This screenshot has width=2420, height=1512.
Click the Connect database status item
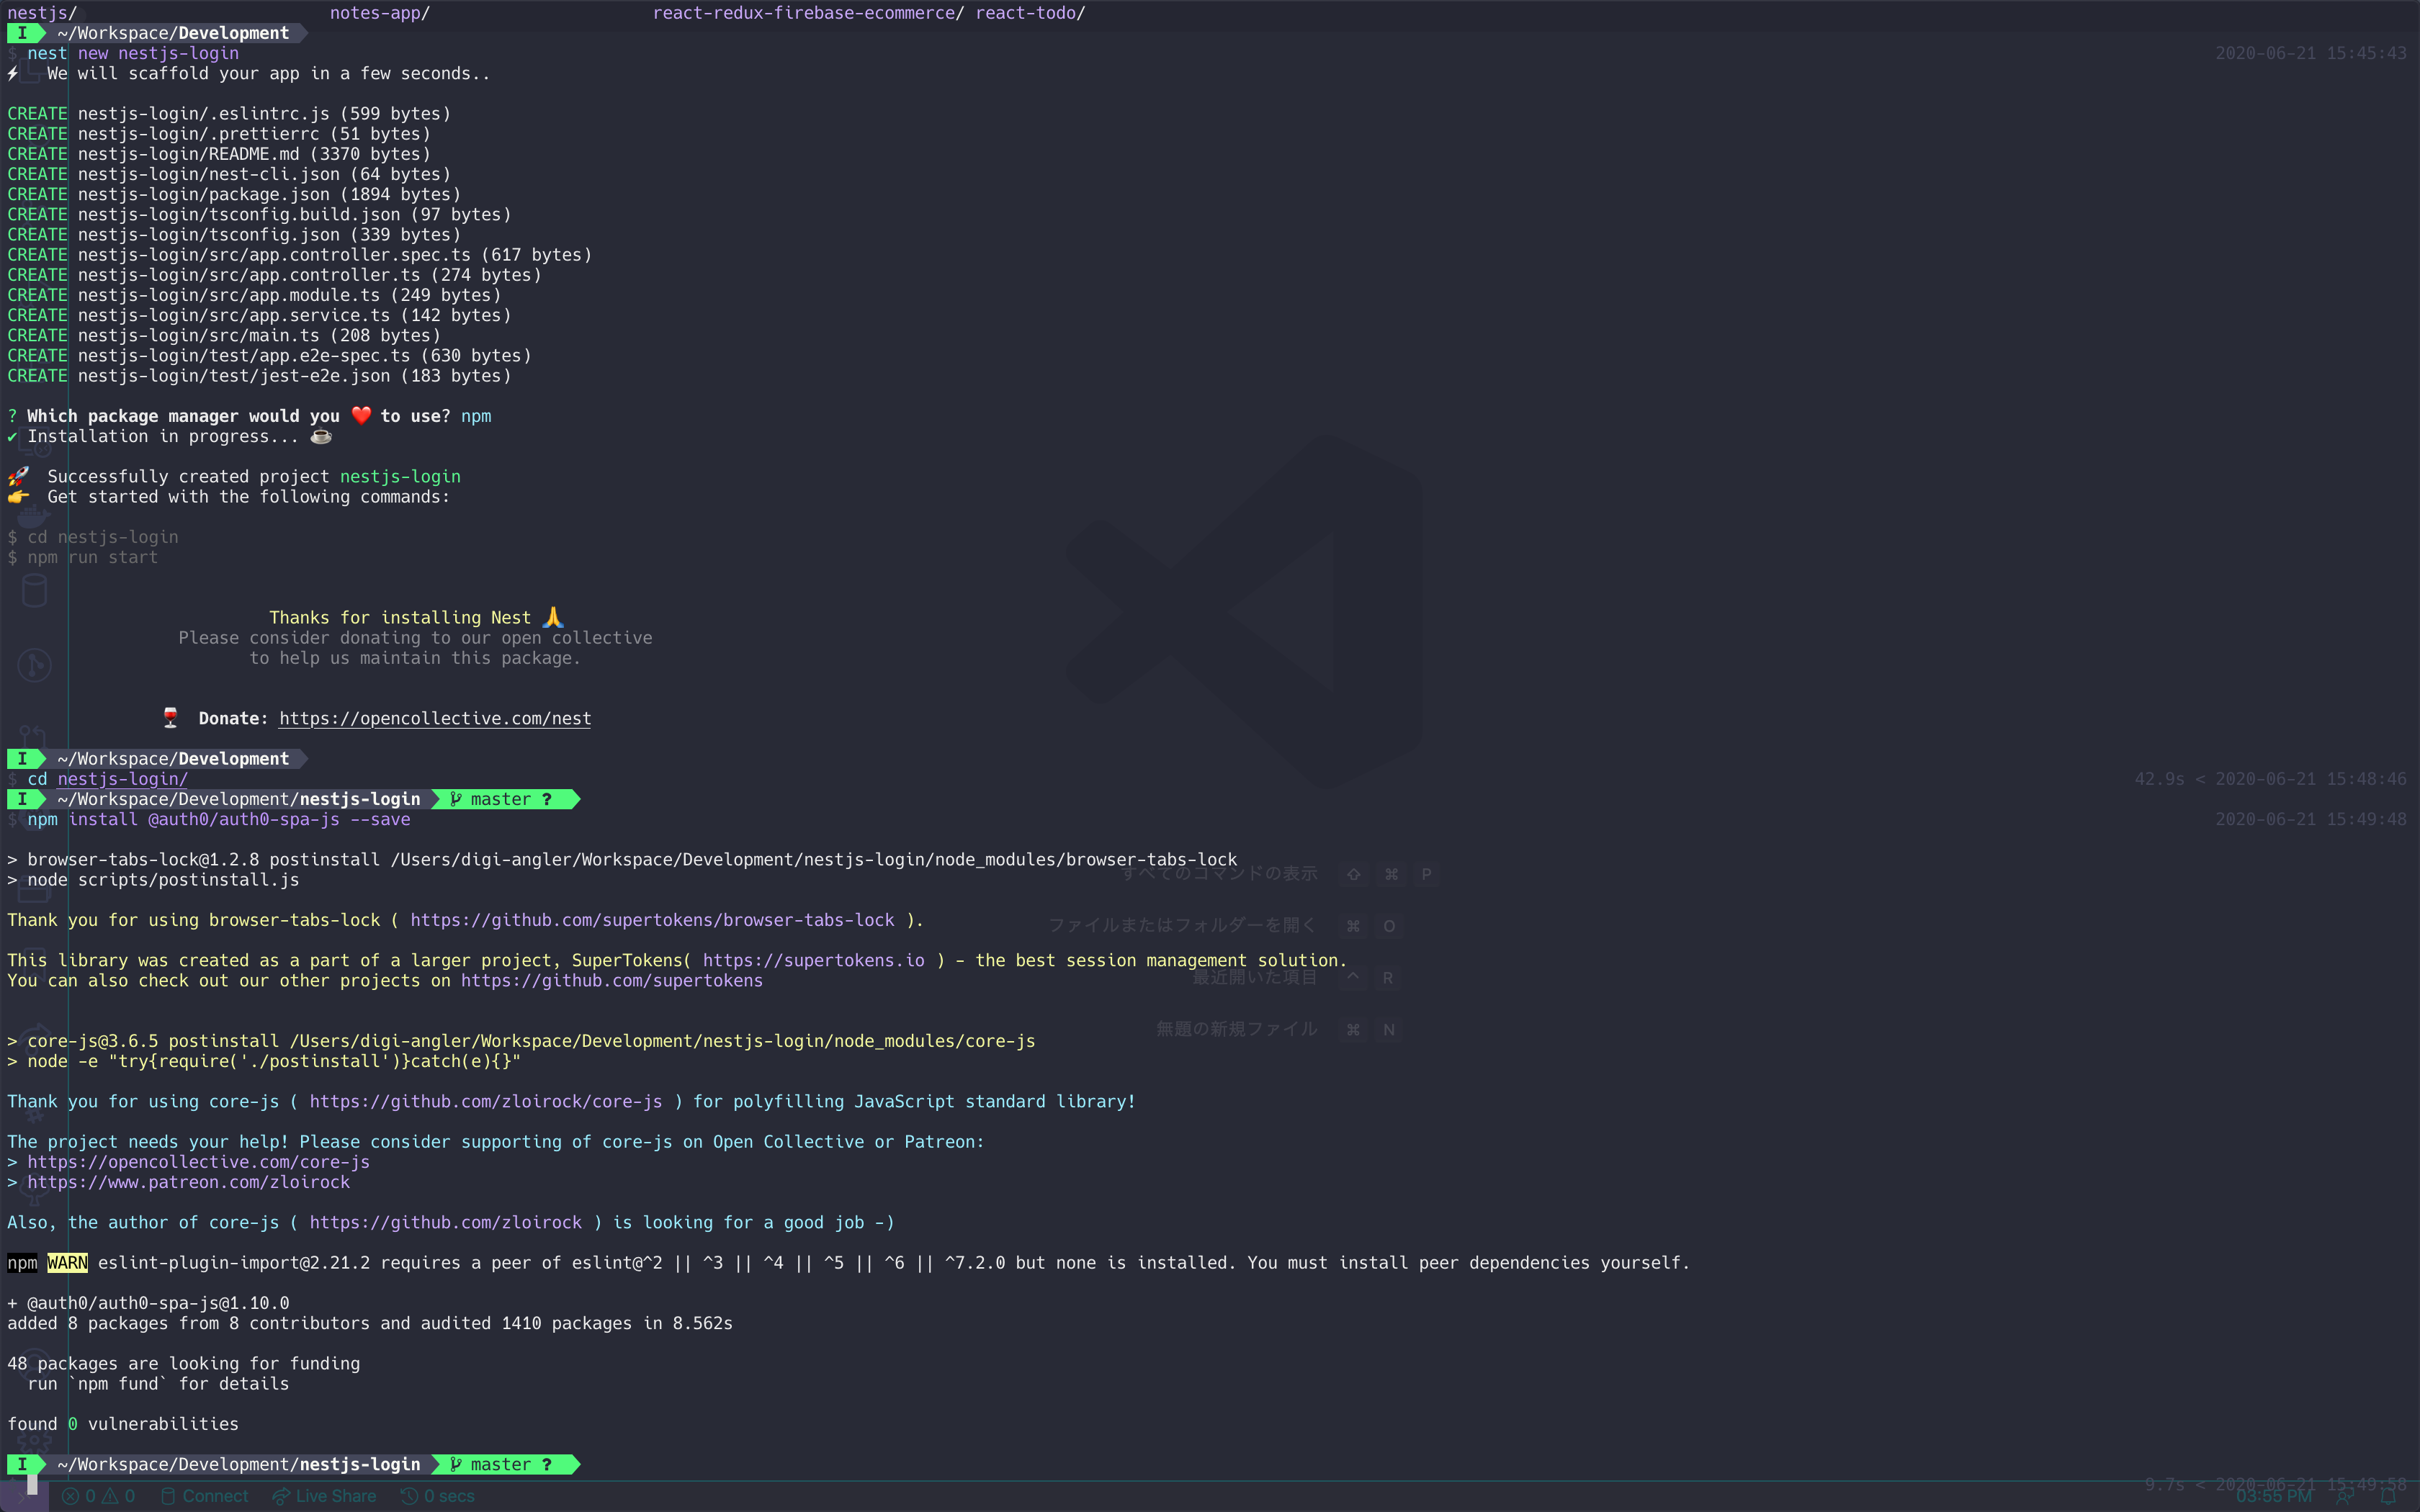pos(205,1496)
